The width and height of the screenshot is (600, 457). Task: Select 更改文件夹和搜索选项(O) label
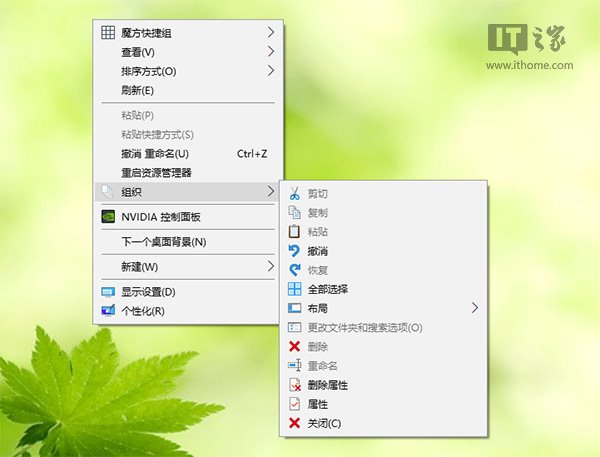pyautogui.click(x=365, y=328)
